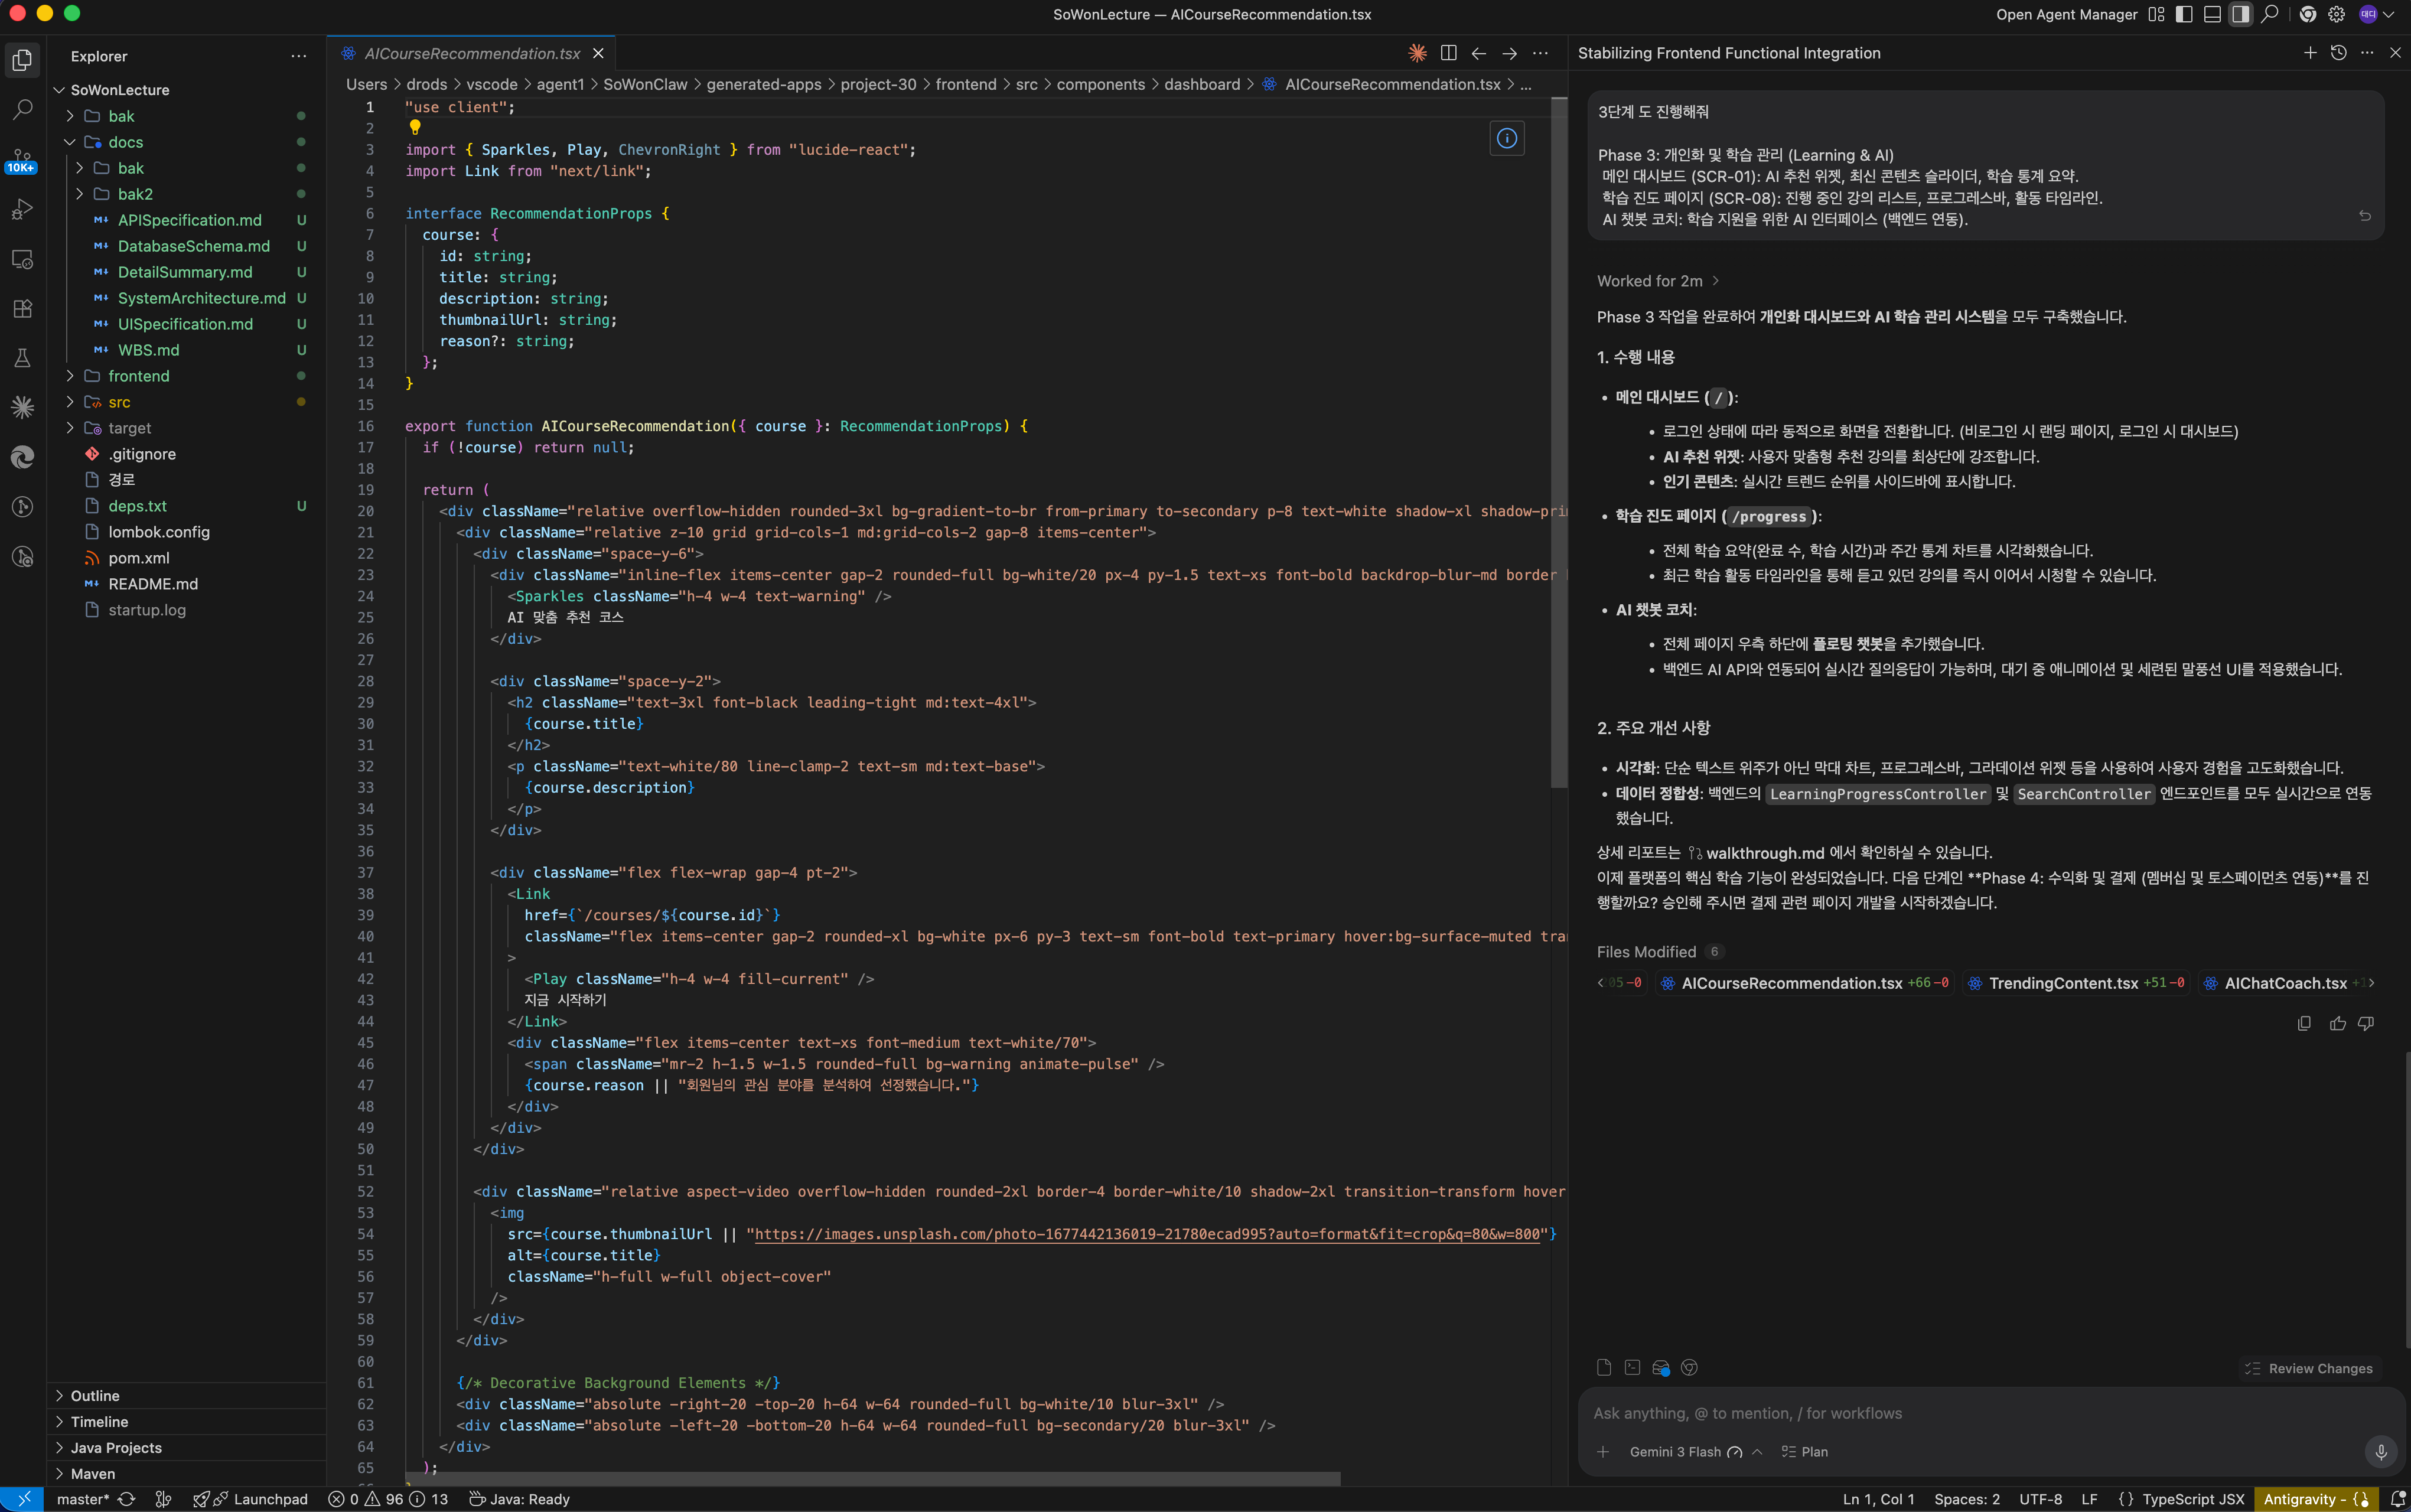Add context with plus in chat input

pyautogui.click(x=1603, y=1452)
